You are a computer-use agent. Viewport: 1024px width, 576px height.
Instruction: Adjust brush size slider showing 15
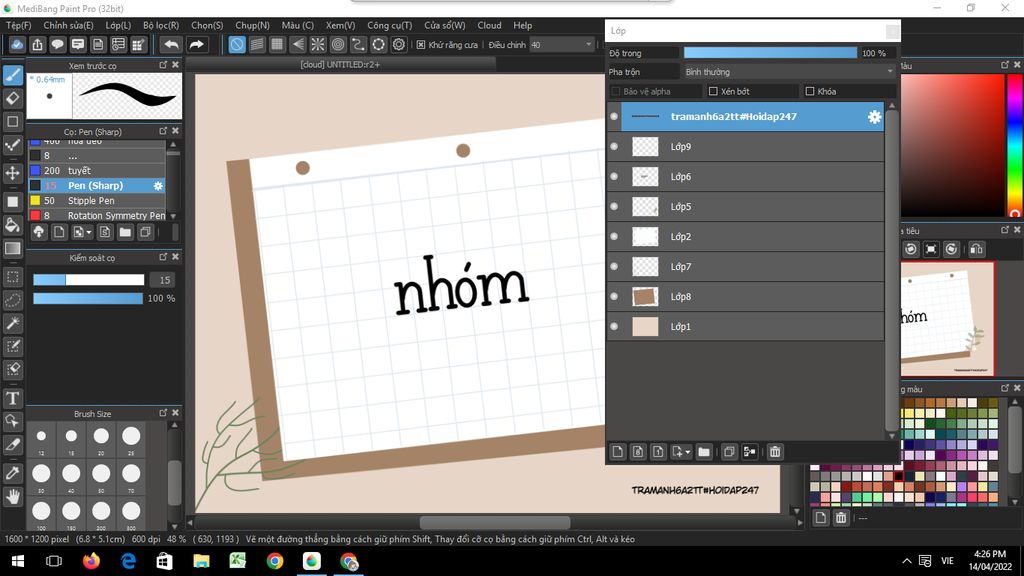[89, 280]
